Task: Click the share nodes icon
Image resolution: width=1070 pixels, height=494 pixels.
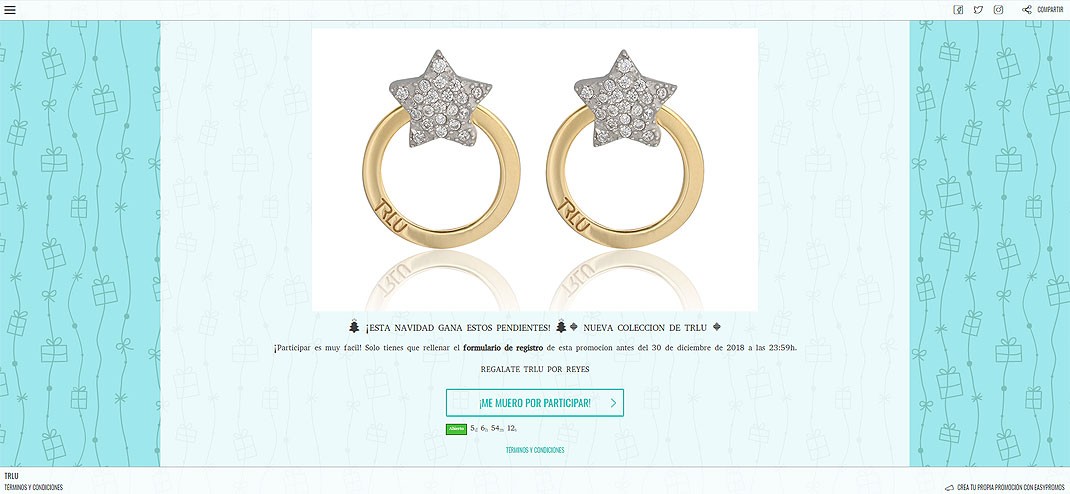Action: (1026, 10)
